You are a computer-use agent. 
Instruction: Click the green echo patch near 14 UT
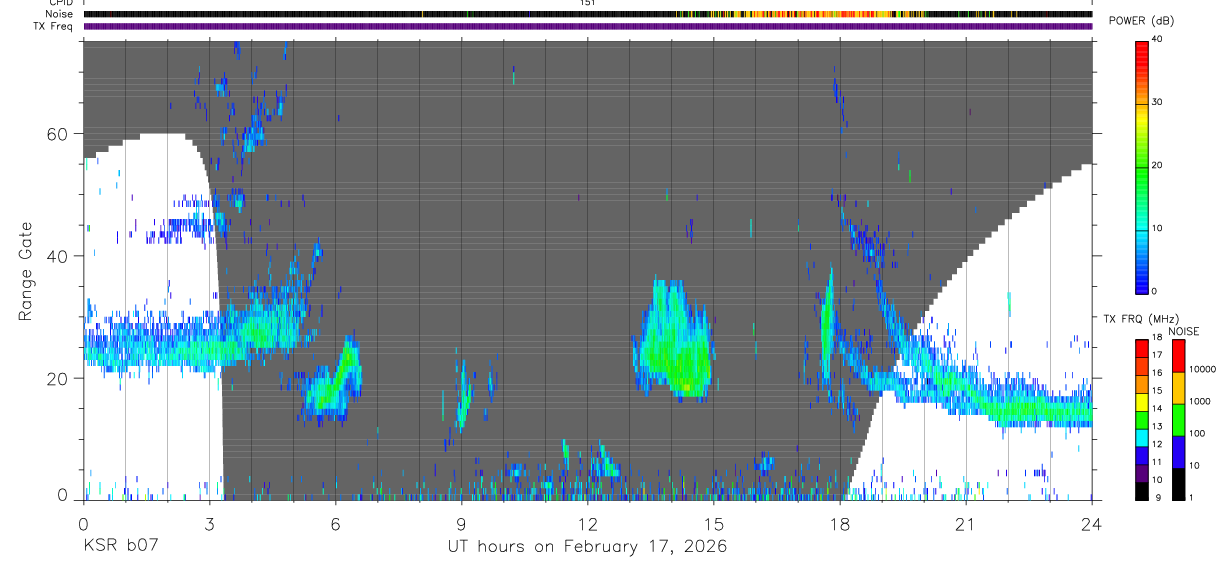675,340
